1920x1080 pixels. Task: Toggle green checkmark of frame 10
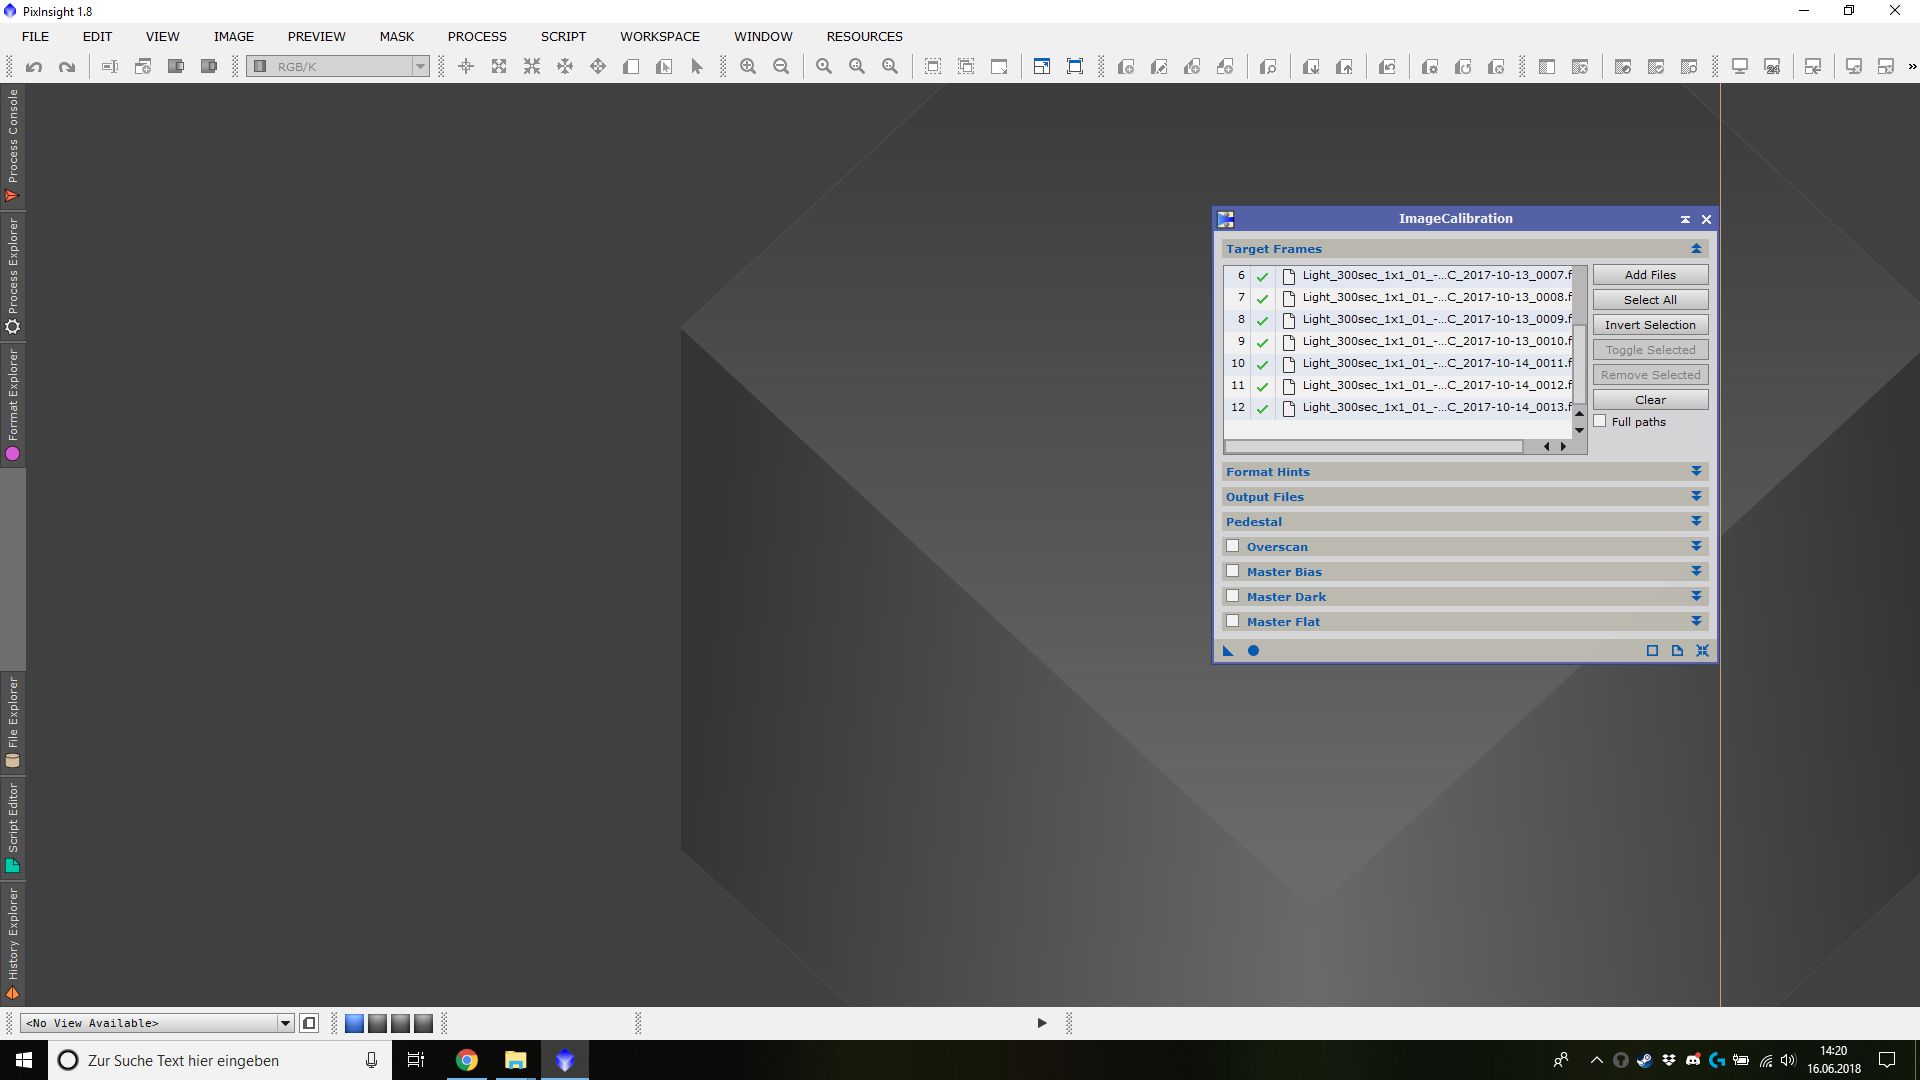1262,364
